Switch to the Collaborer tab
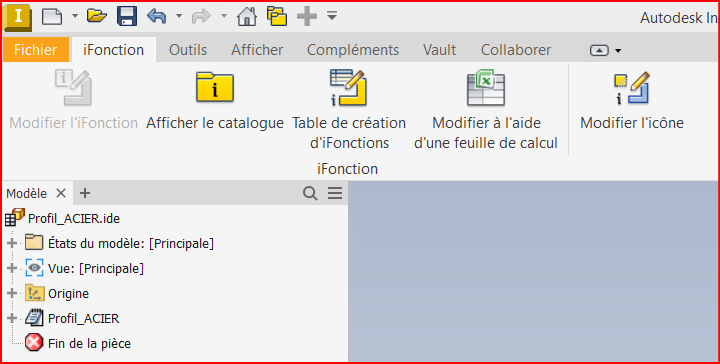Viewport: 720px width, 364px height. [x=516, y=50]
